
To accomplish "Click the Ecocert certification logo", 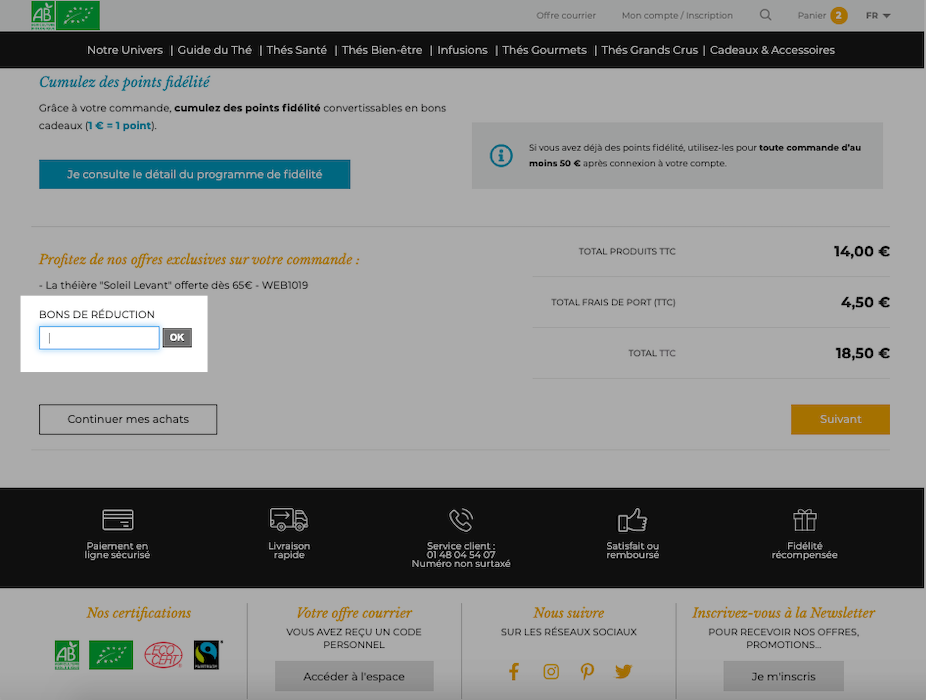I will coord(164,655).
